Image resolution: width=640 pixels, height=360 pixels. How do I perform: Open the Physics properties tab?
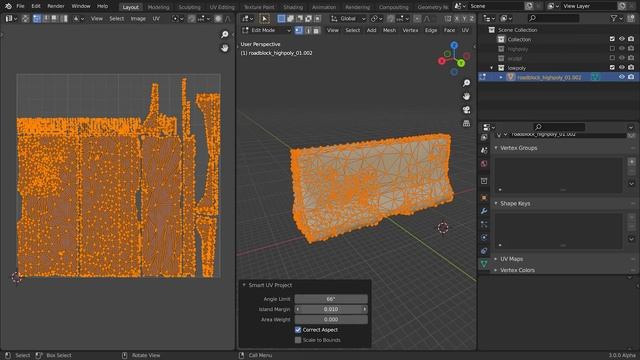[x=484, y=238]
